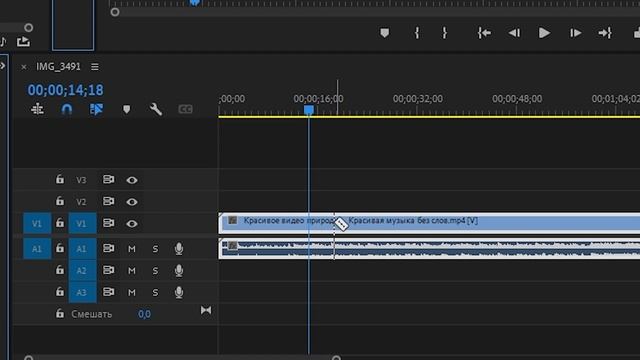Toggle Snap magnet in timeline
This screenshot has width=640, height=360.
click(67, 109)
